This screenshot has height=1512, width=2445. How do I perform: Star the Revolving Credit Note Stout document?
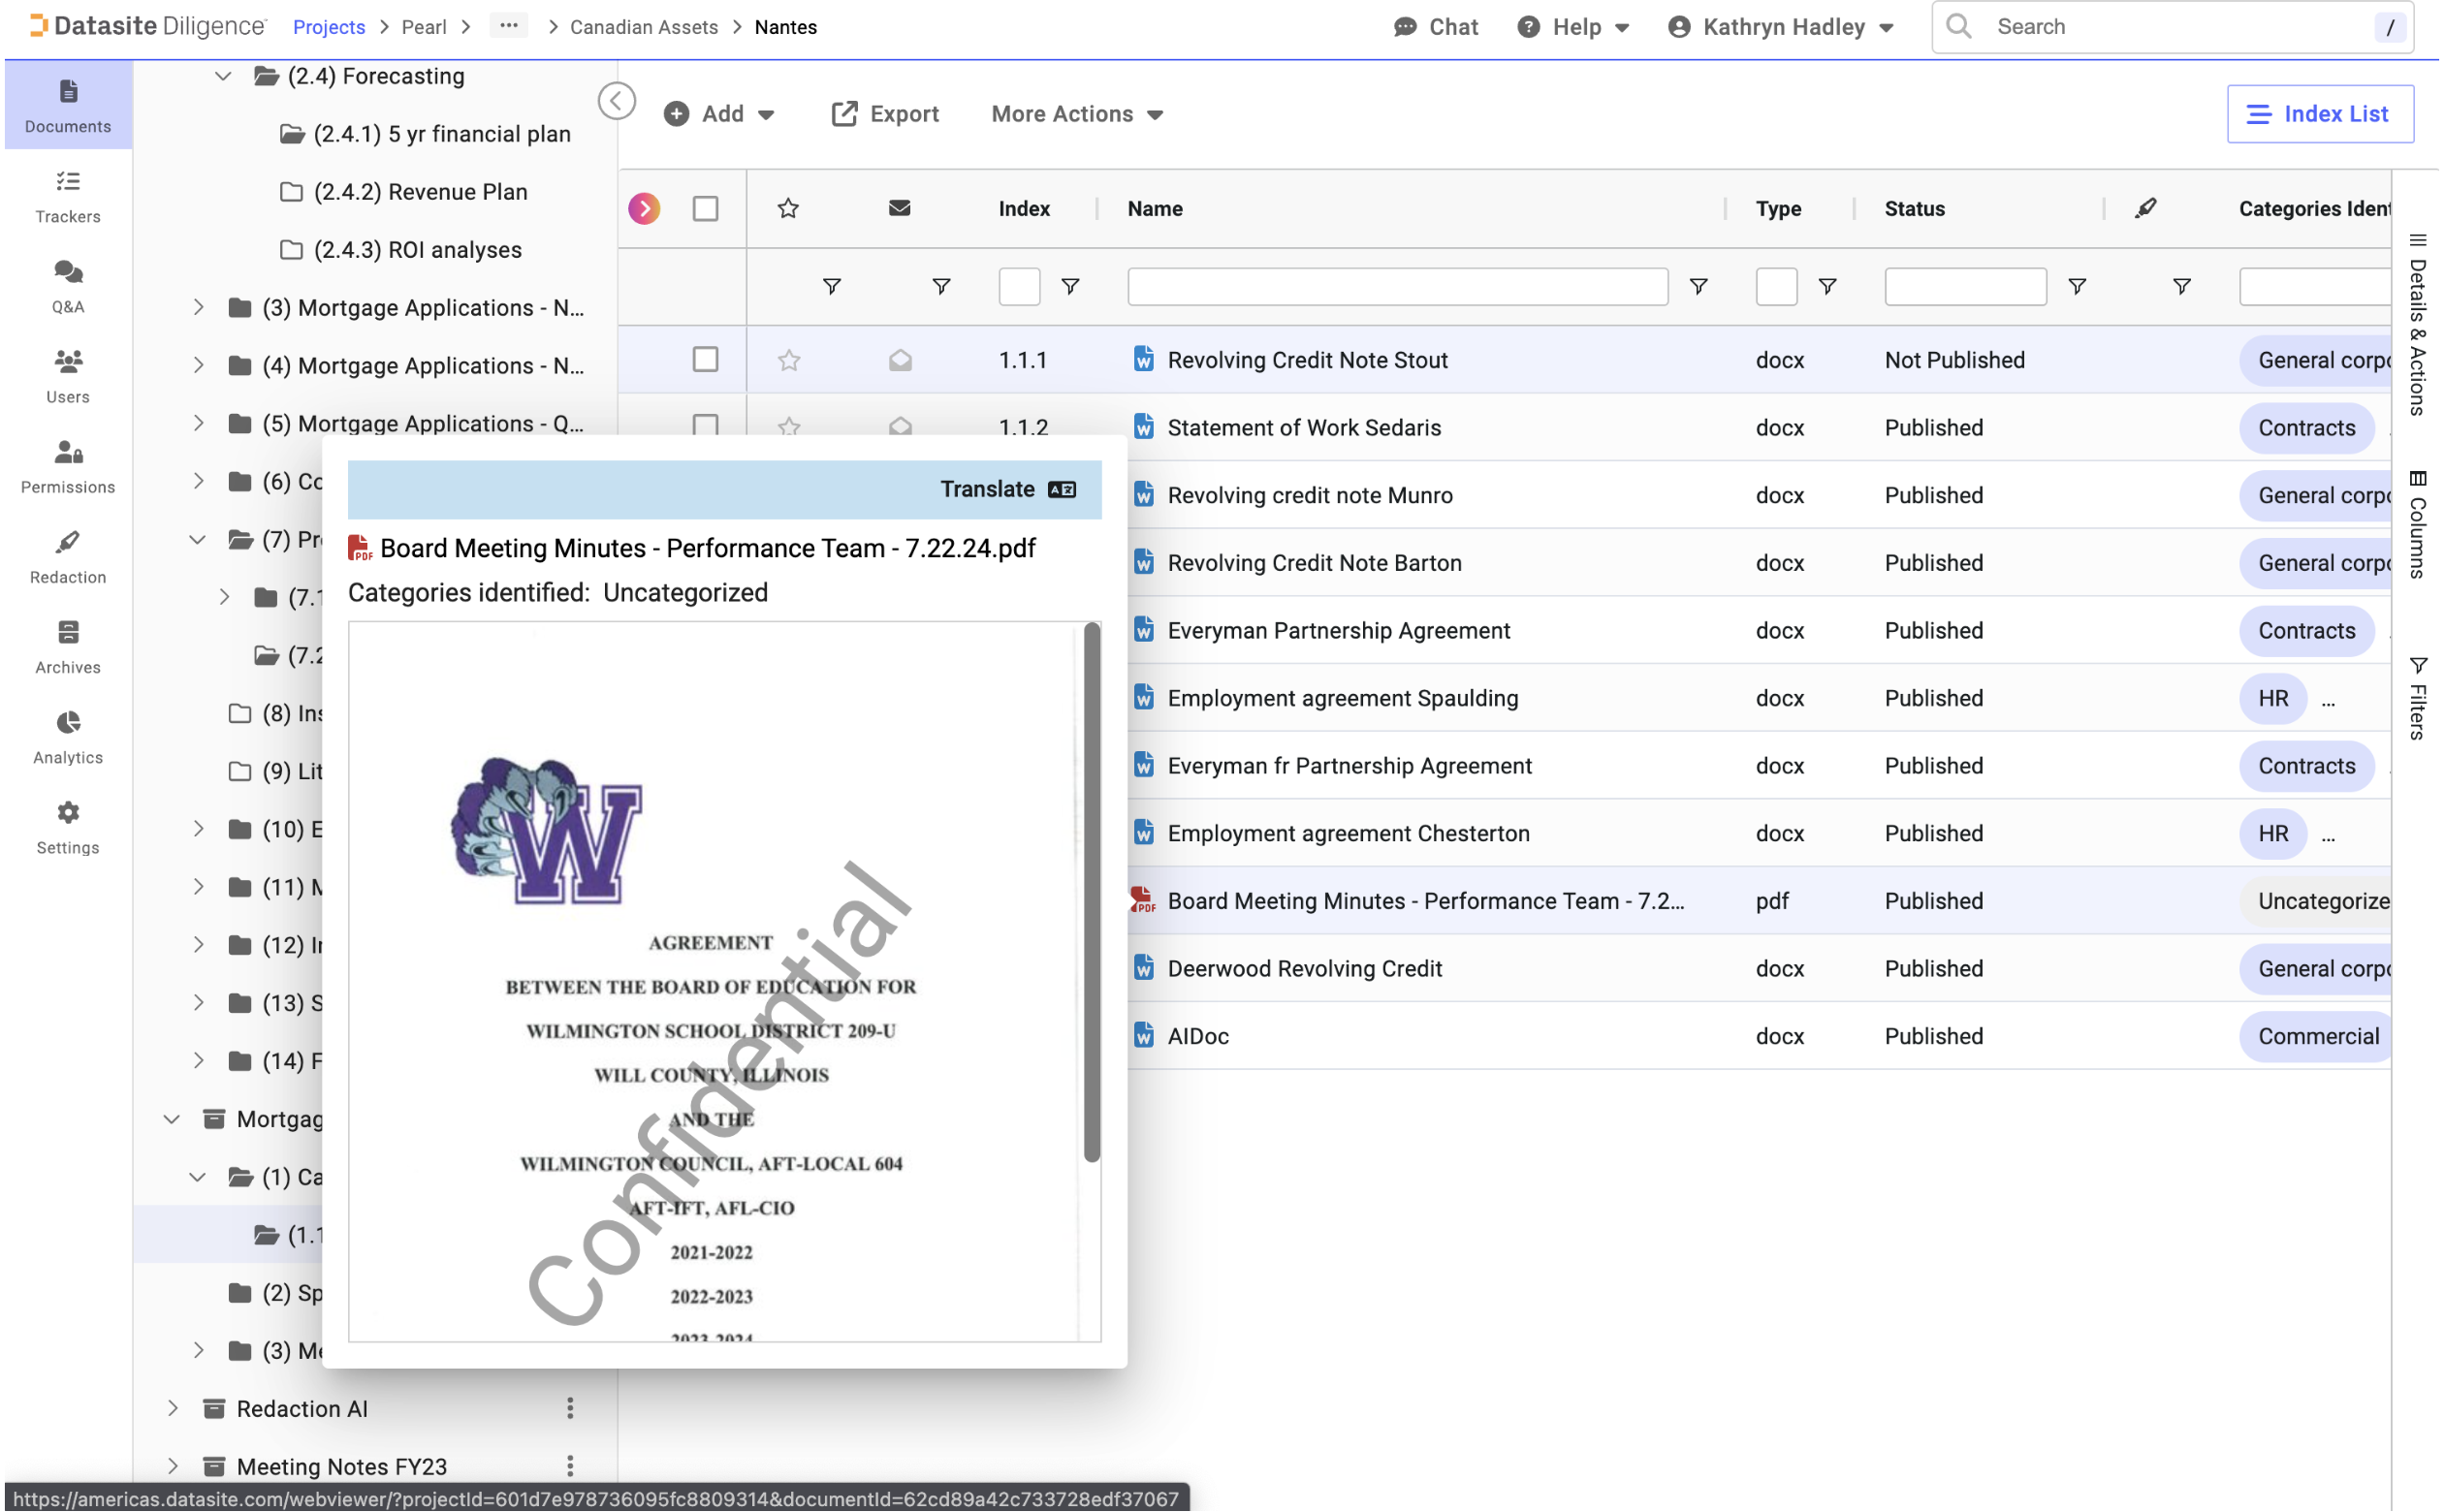(788, 360)
